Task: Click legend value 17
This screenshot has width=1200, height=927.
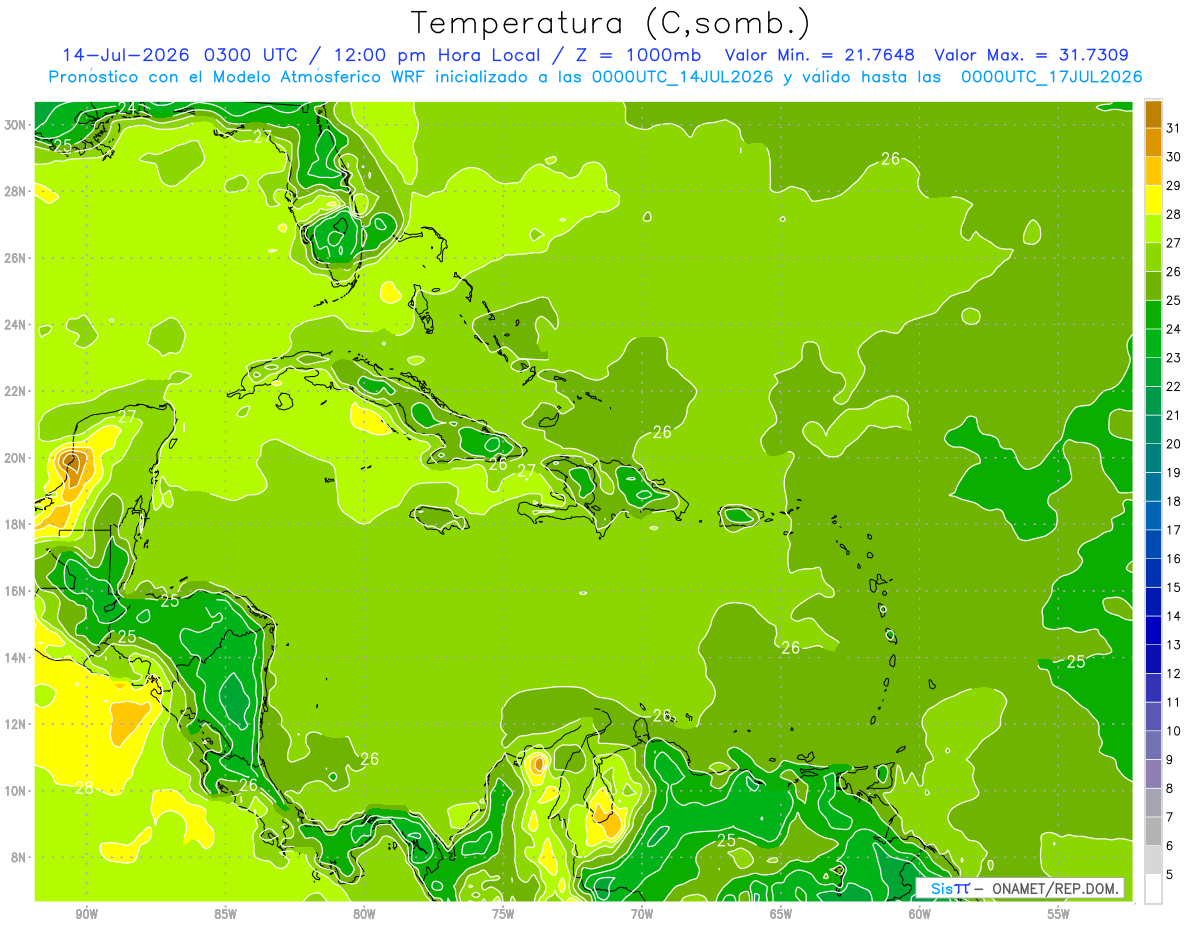Action: [1174, 530]
